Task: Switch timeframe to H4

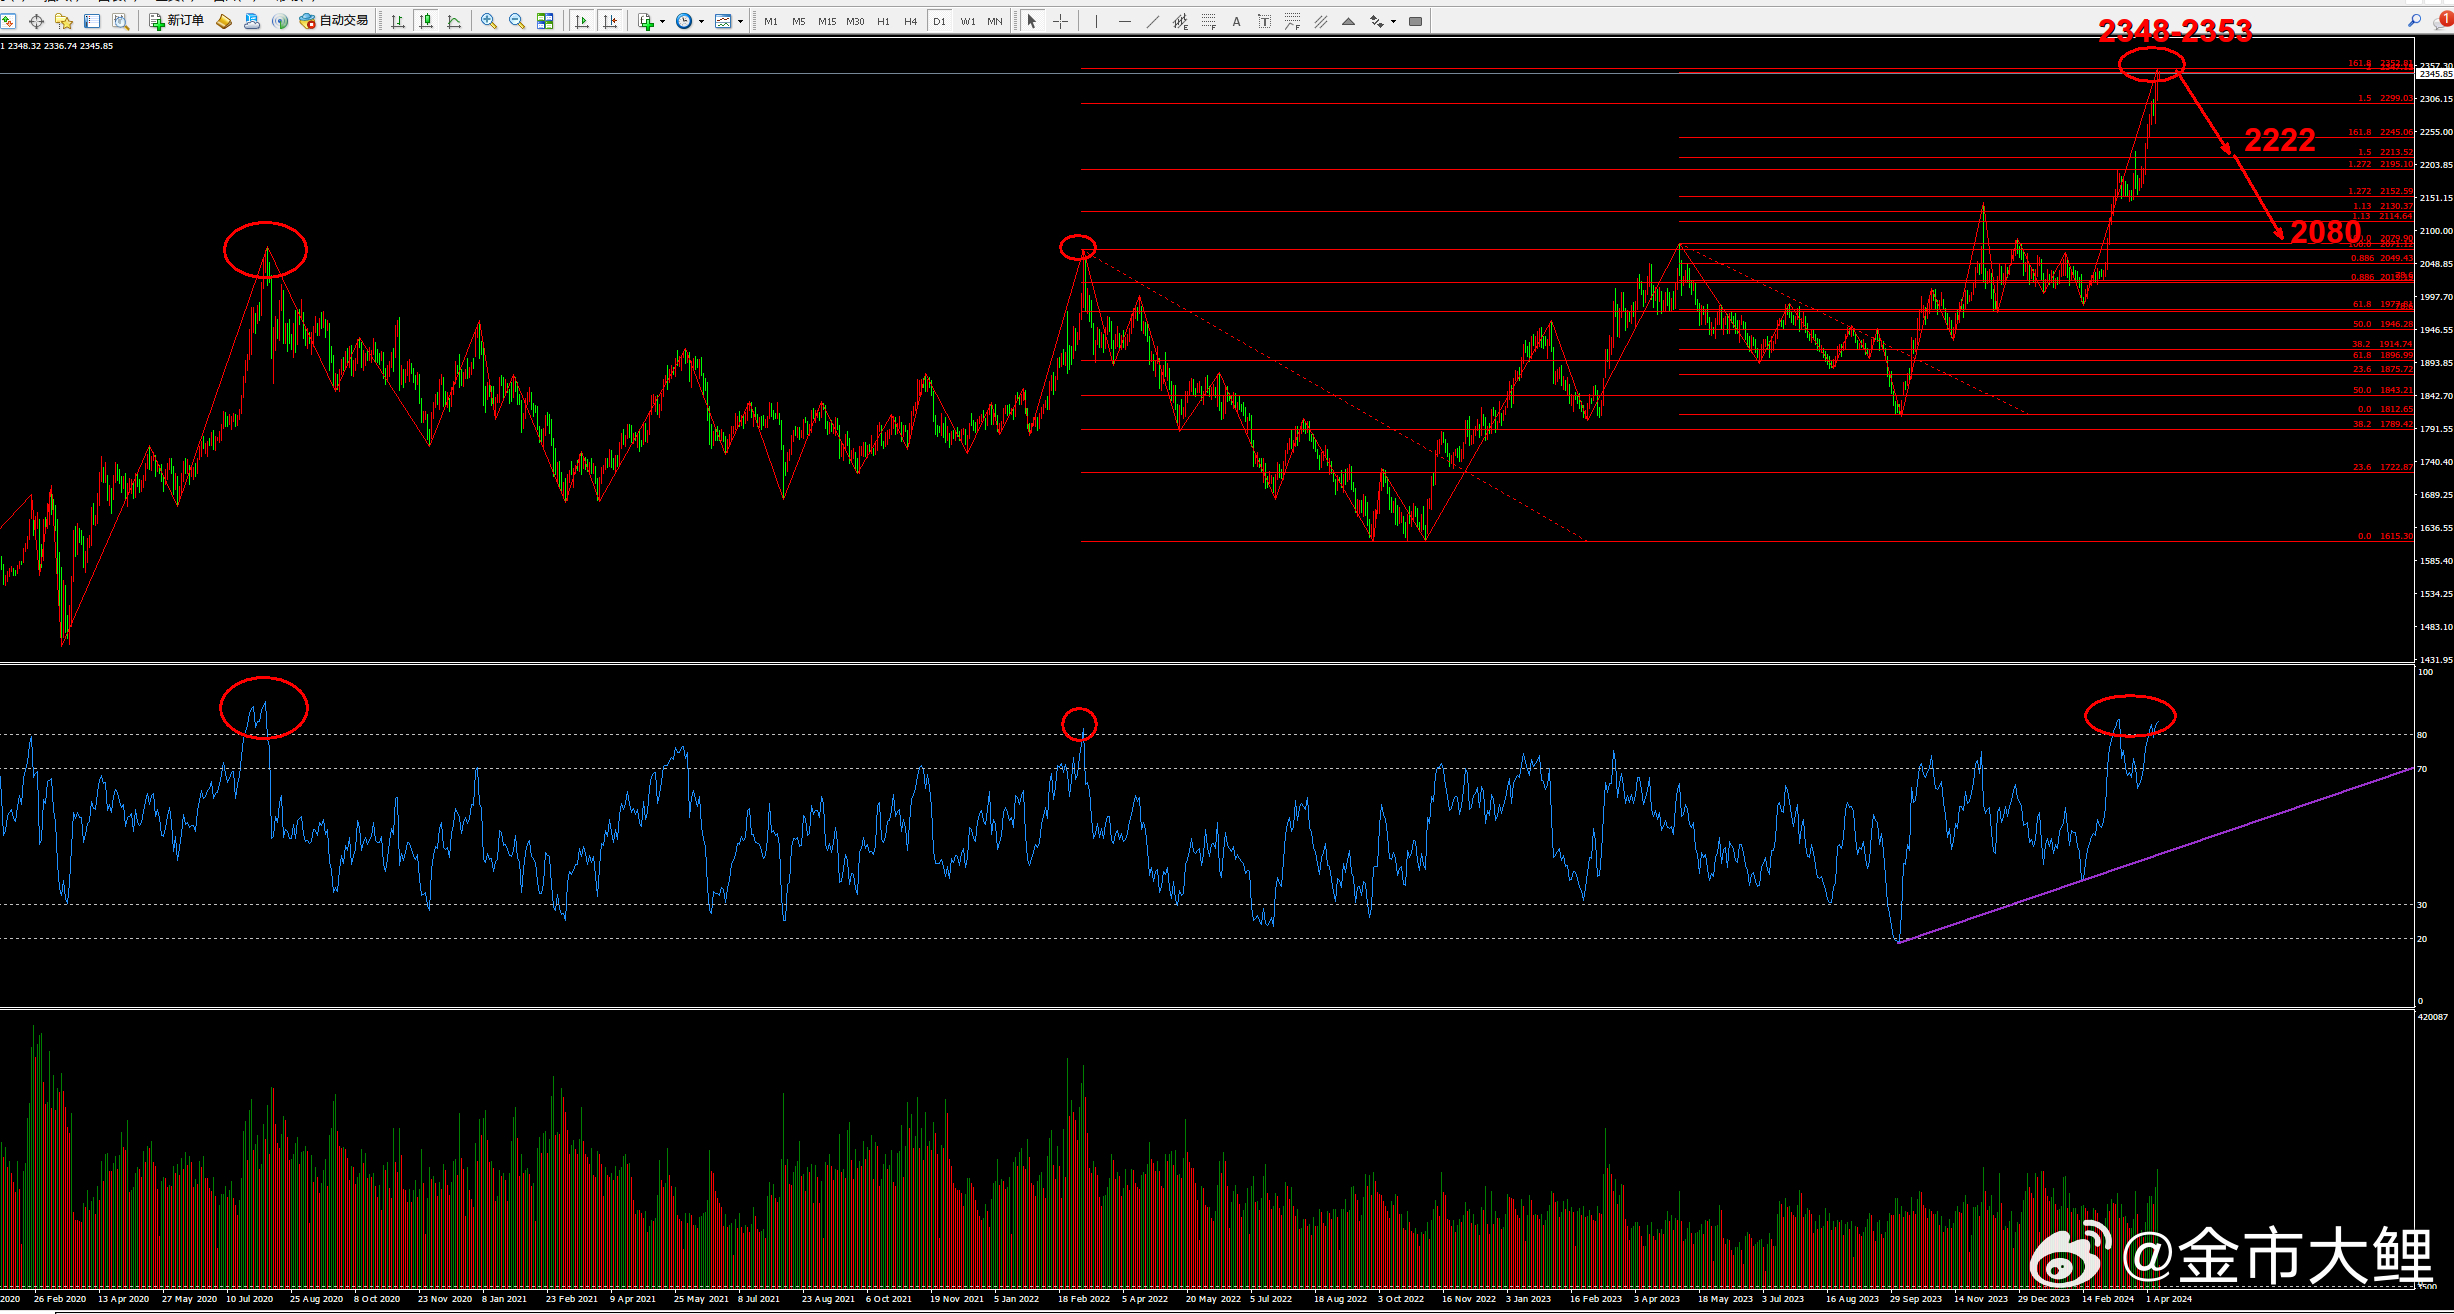Action: click(x=910, y=21)
